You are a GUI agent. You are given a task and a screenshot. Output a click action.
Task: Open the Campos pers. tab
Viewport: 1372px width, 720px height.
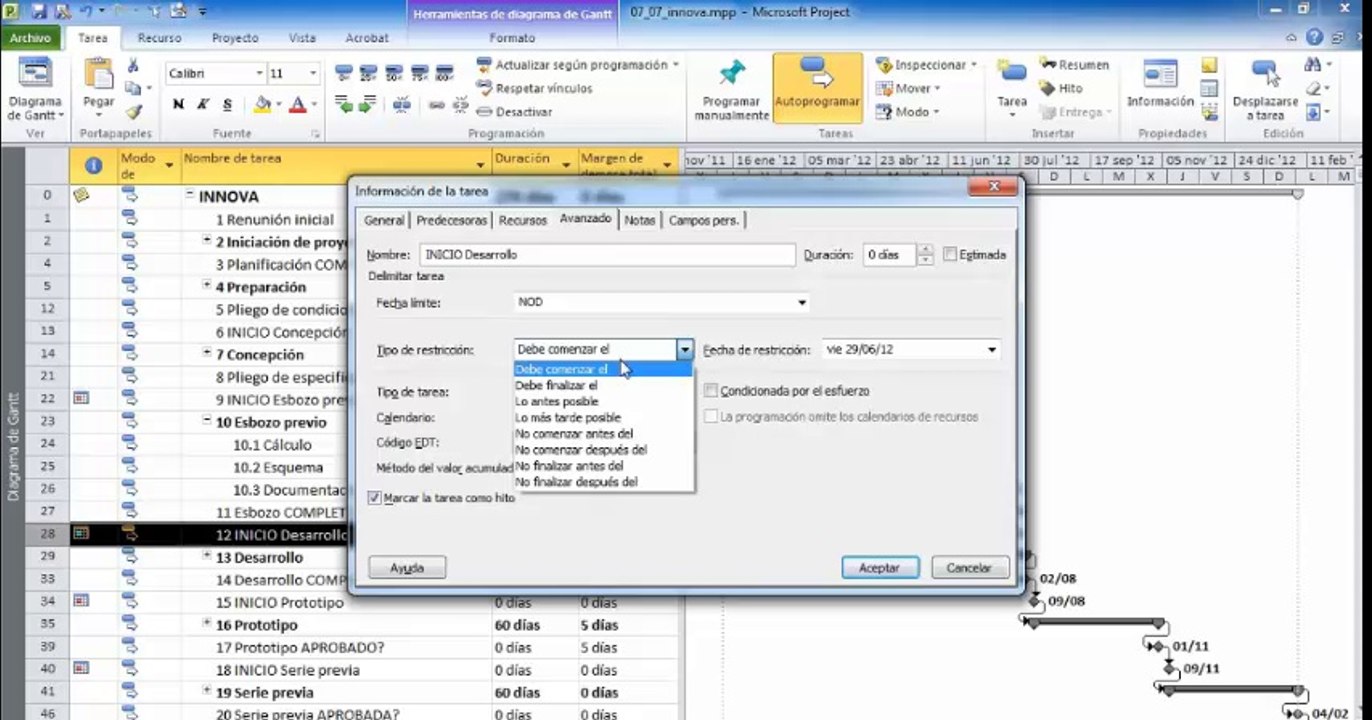click(x=704, y=220)
